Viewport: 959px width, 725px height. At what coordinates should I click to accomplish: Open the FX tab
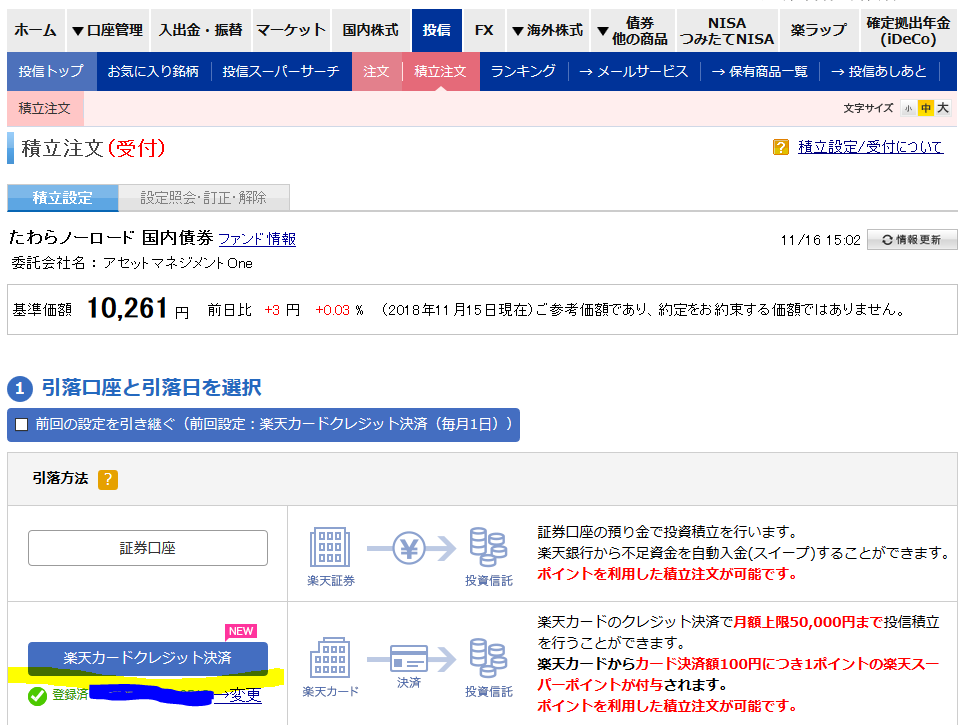[484, 30]
